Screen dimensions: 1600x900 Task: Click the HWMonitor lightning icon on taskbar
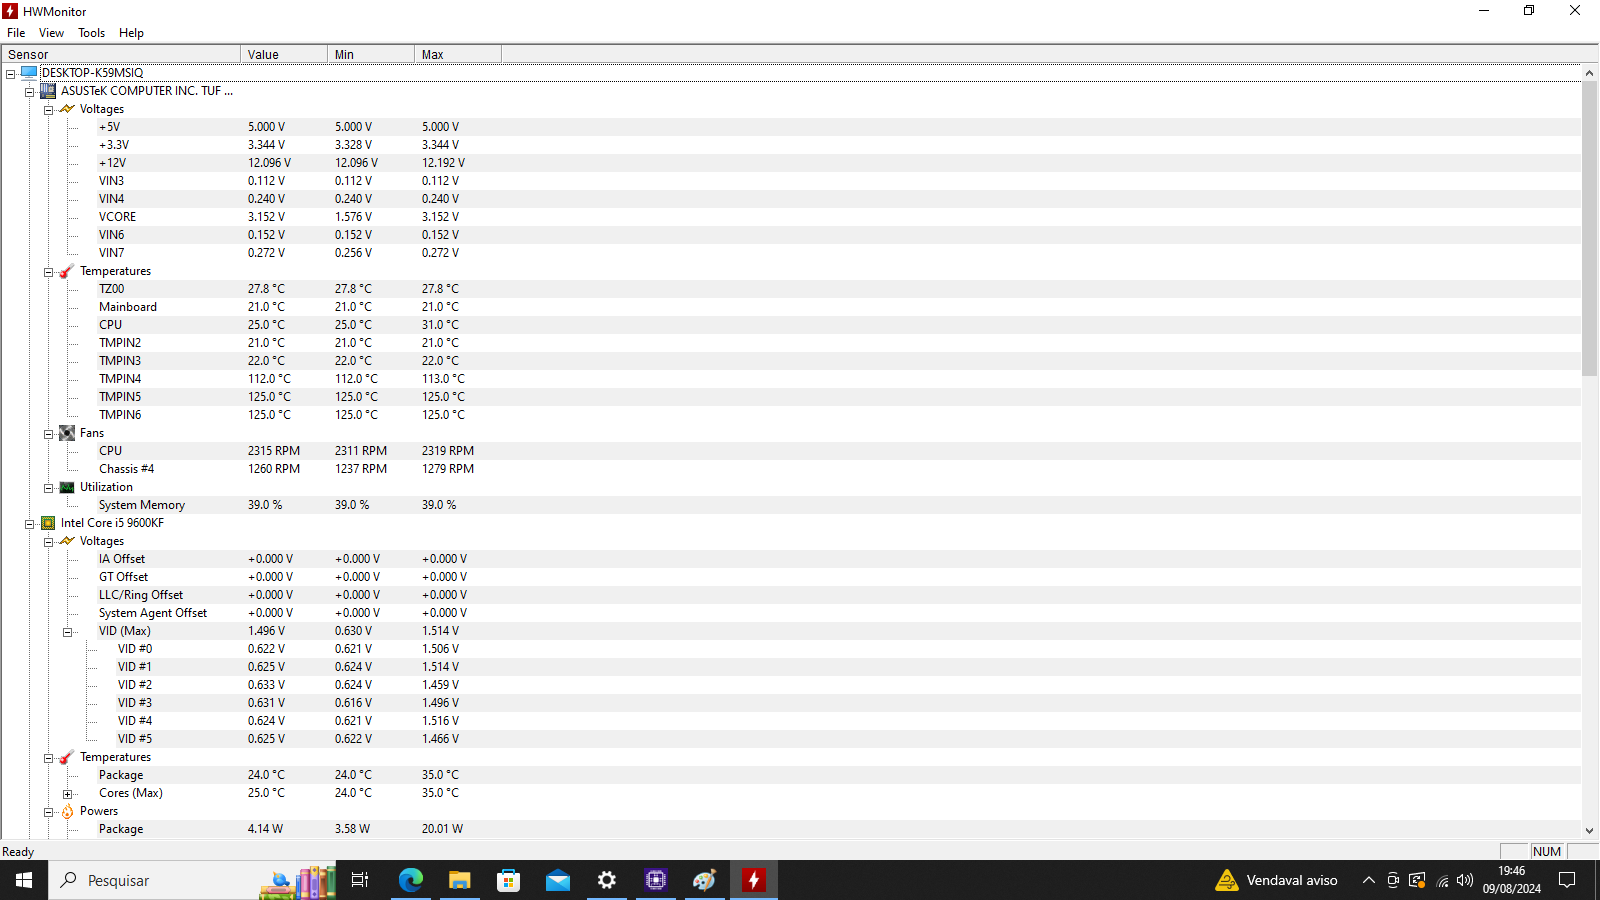pos(753,880)
